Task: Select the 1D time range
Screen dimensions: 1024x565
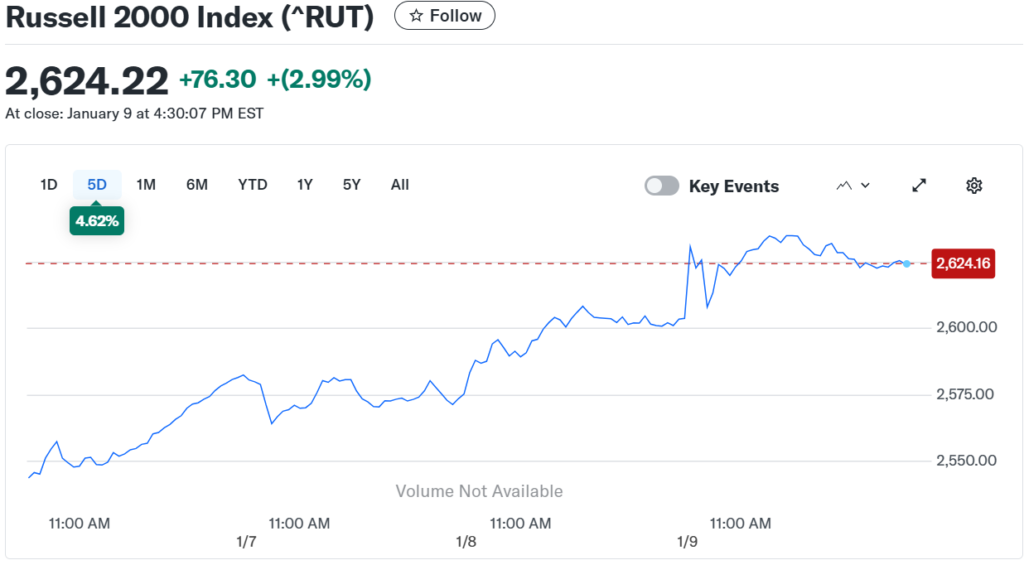Action: 49,184
